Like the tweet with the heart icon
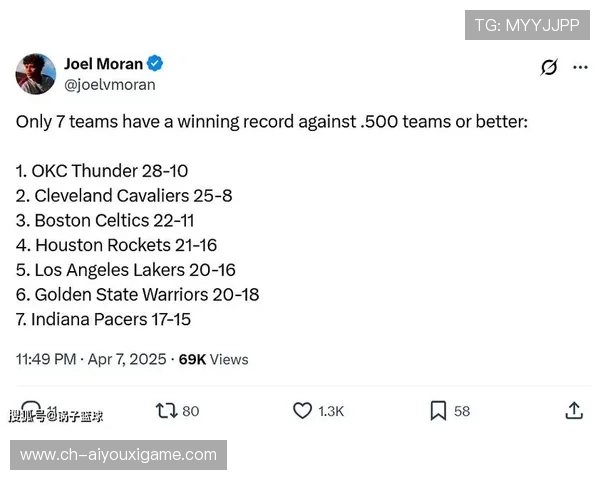 click(302, 411)
